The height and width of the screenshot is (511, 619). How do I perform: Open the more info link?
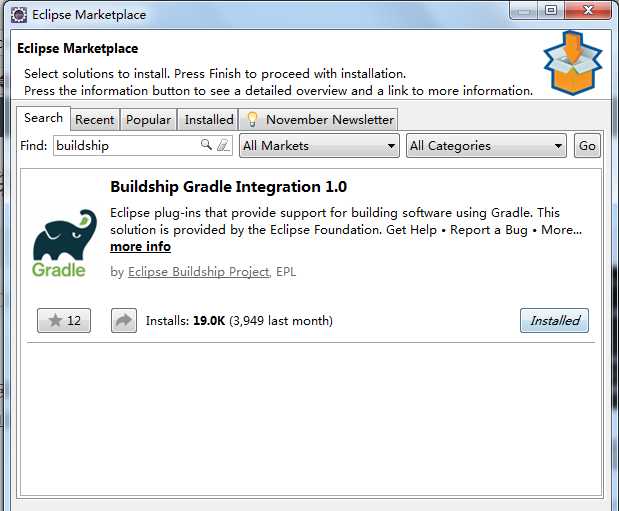coord(141,246)
